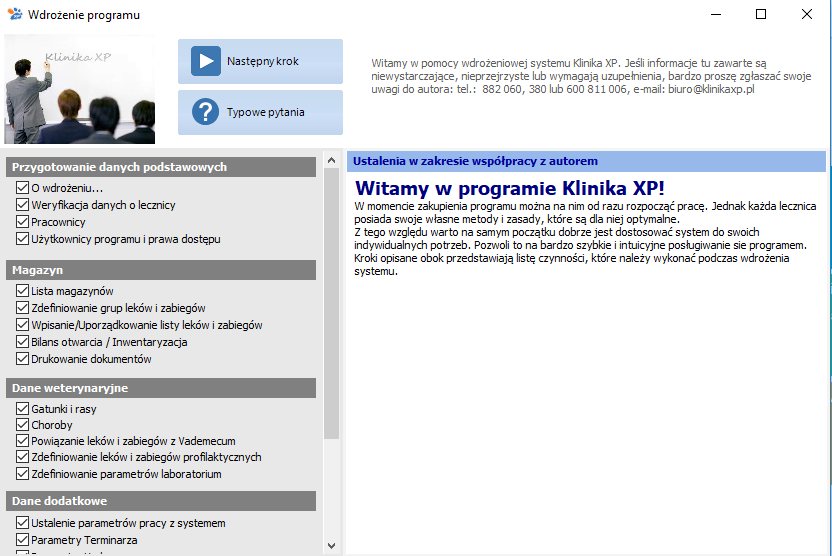Select 'Gatunki i rasy' step text
This screenshot has height=556, width=832.
(64, 409)
